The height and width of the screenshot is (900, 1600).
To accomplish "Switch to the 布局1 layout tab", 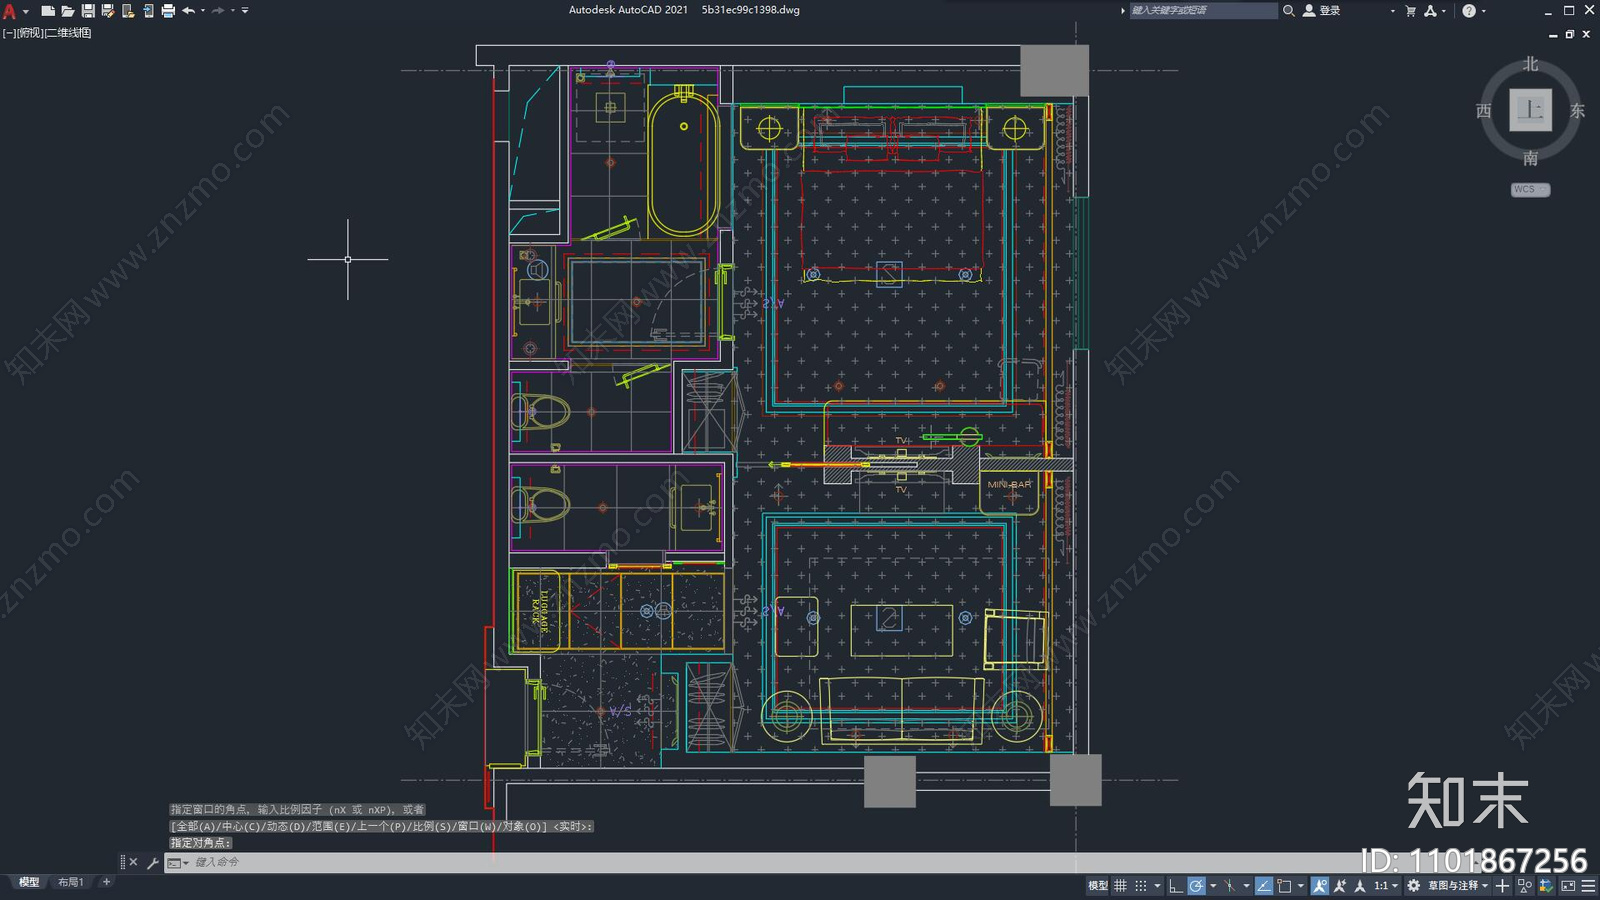I will 70,882.
